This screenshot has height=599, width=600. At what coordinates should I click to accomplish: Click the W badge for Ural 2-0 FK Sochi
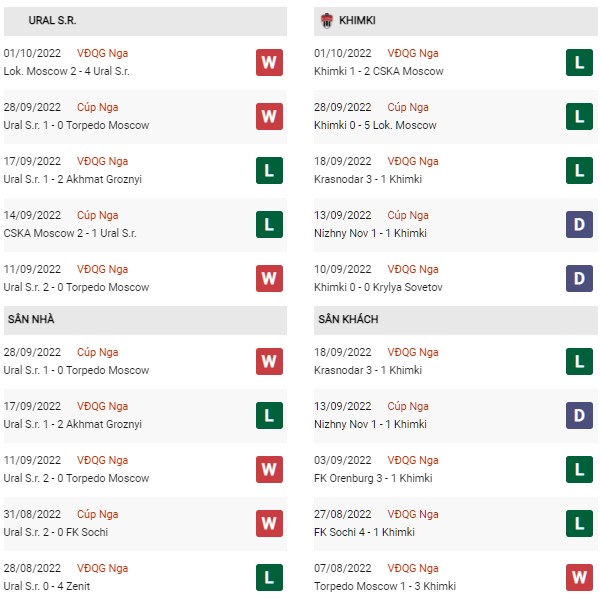269,523
